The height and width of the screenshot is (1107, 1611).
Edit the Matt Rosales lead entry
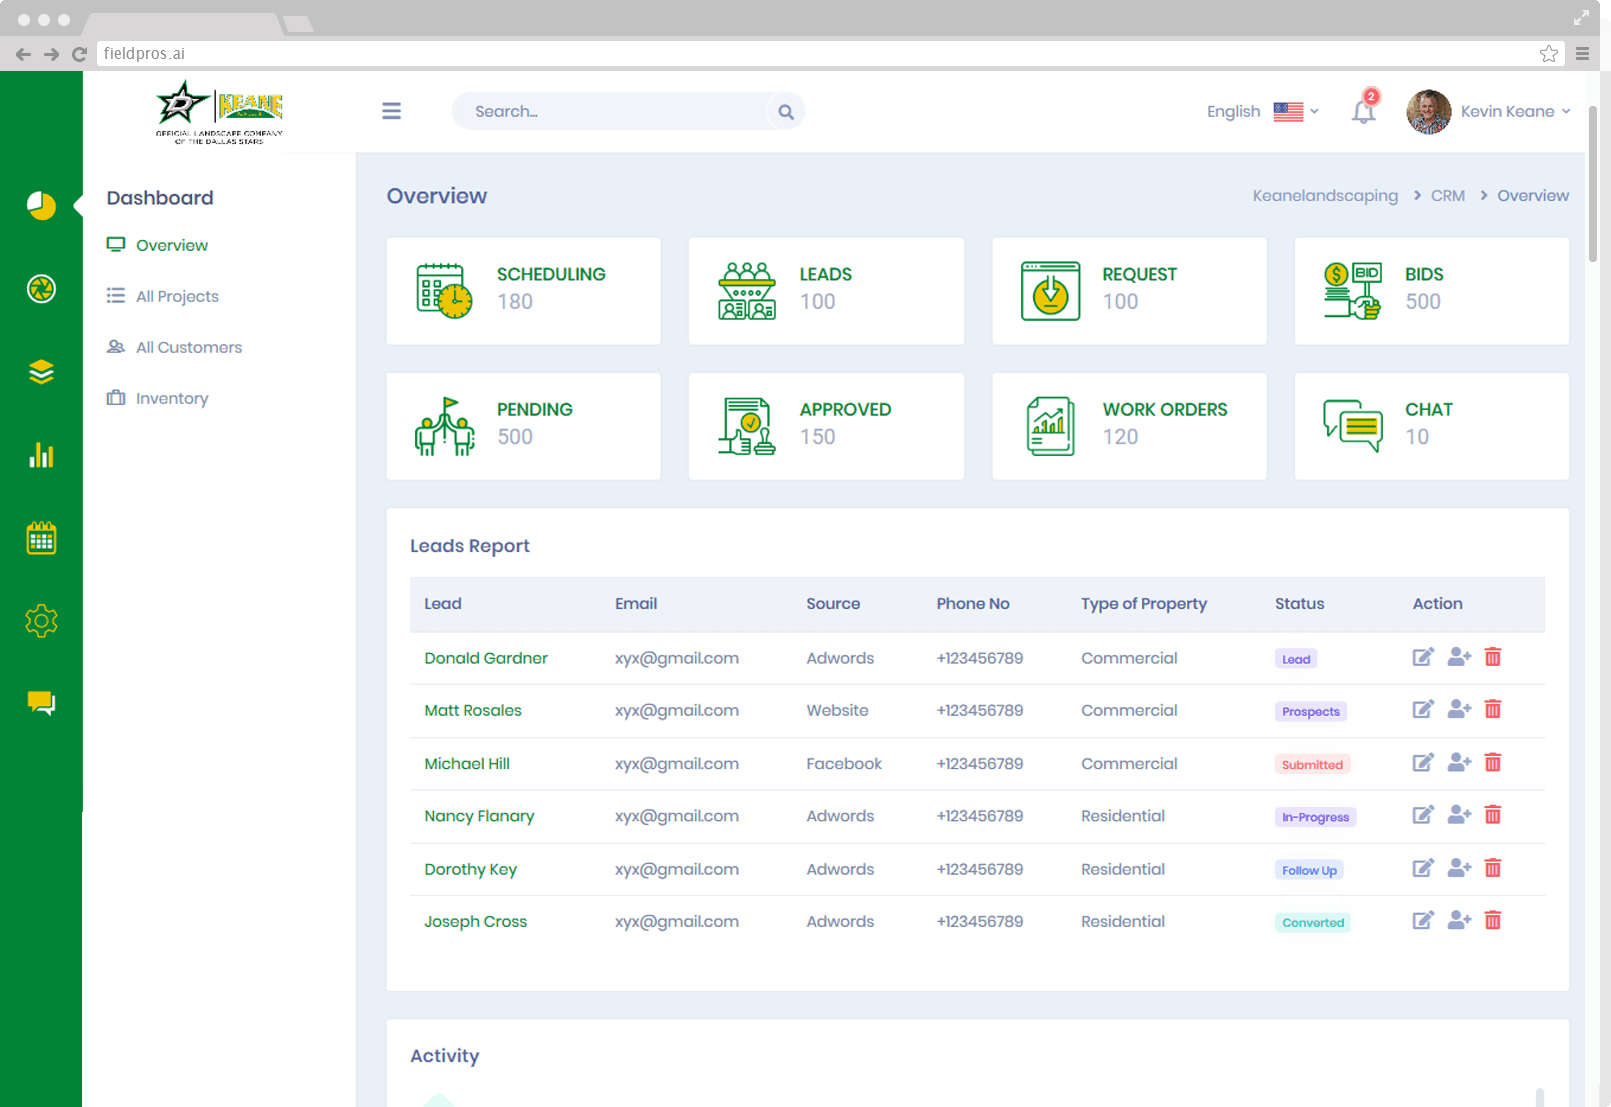[1423, 710]
